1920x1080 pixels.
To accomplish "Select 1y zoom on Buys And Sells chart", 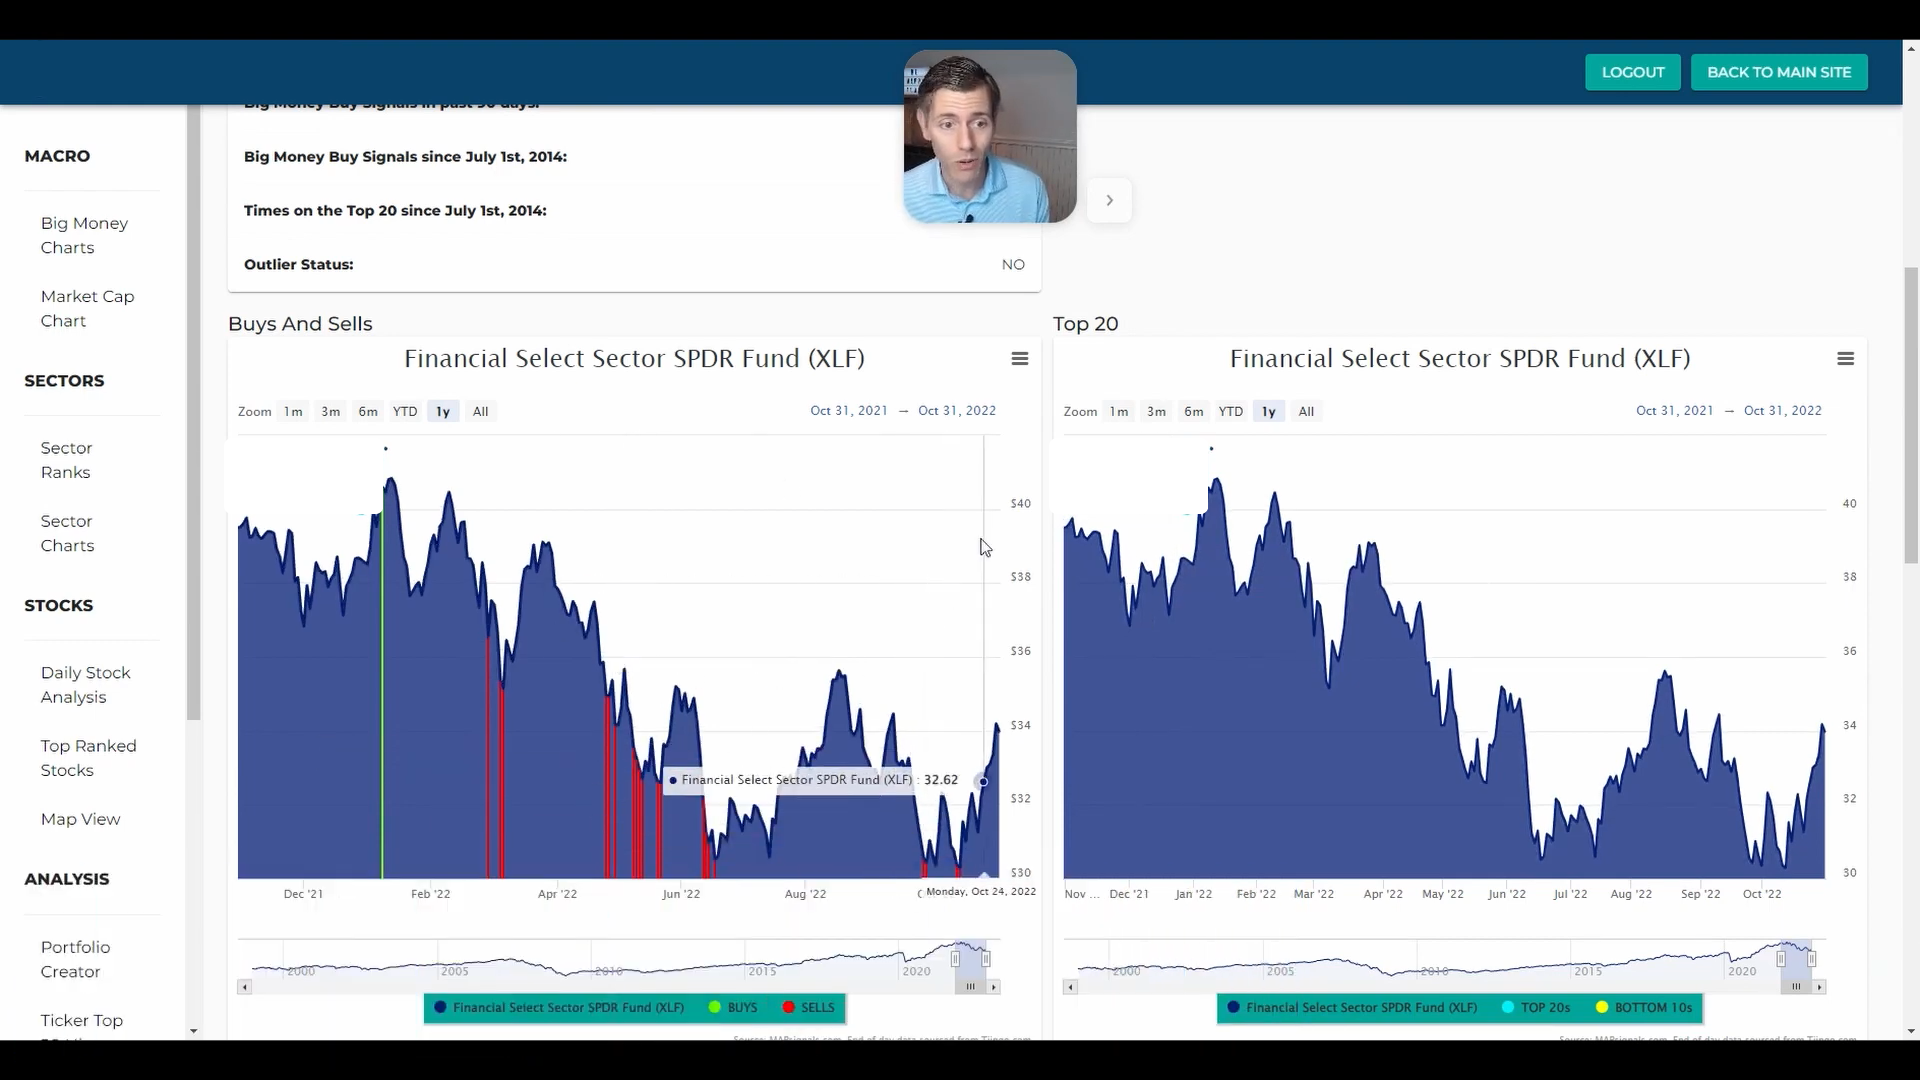I will click(443, 411).
